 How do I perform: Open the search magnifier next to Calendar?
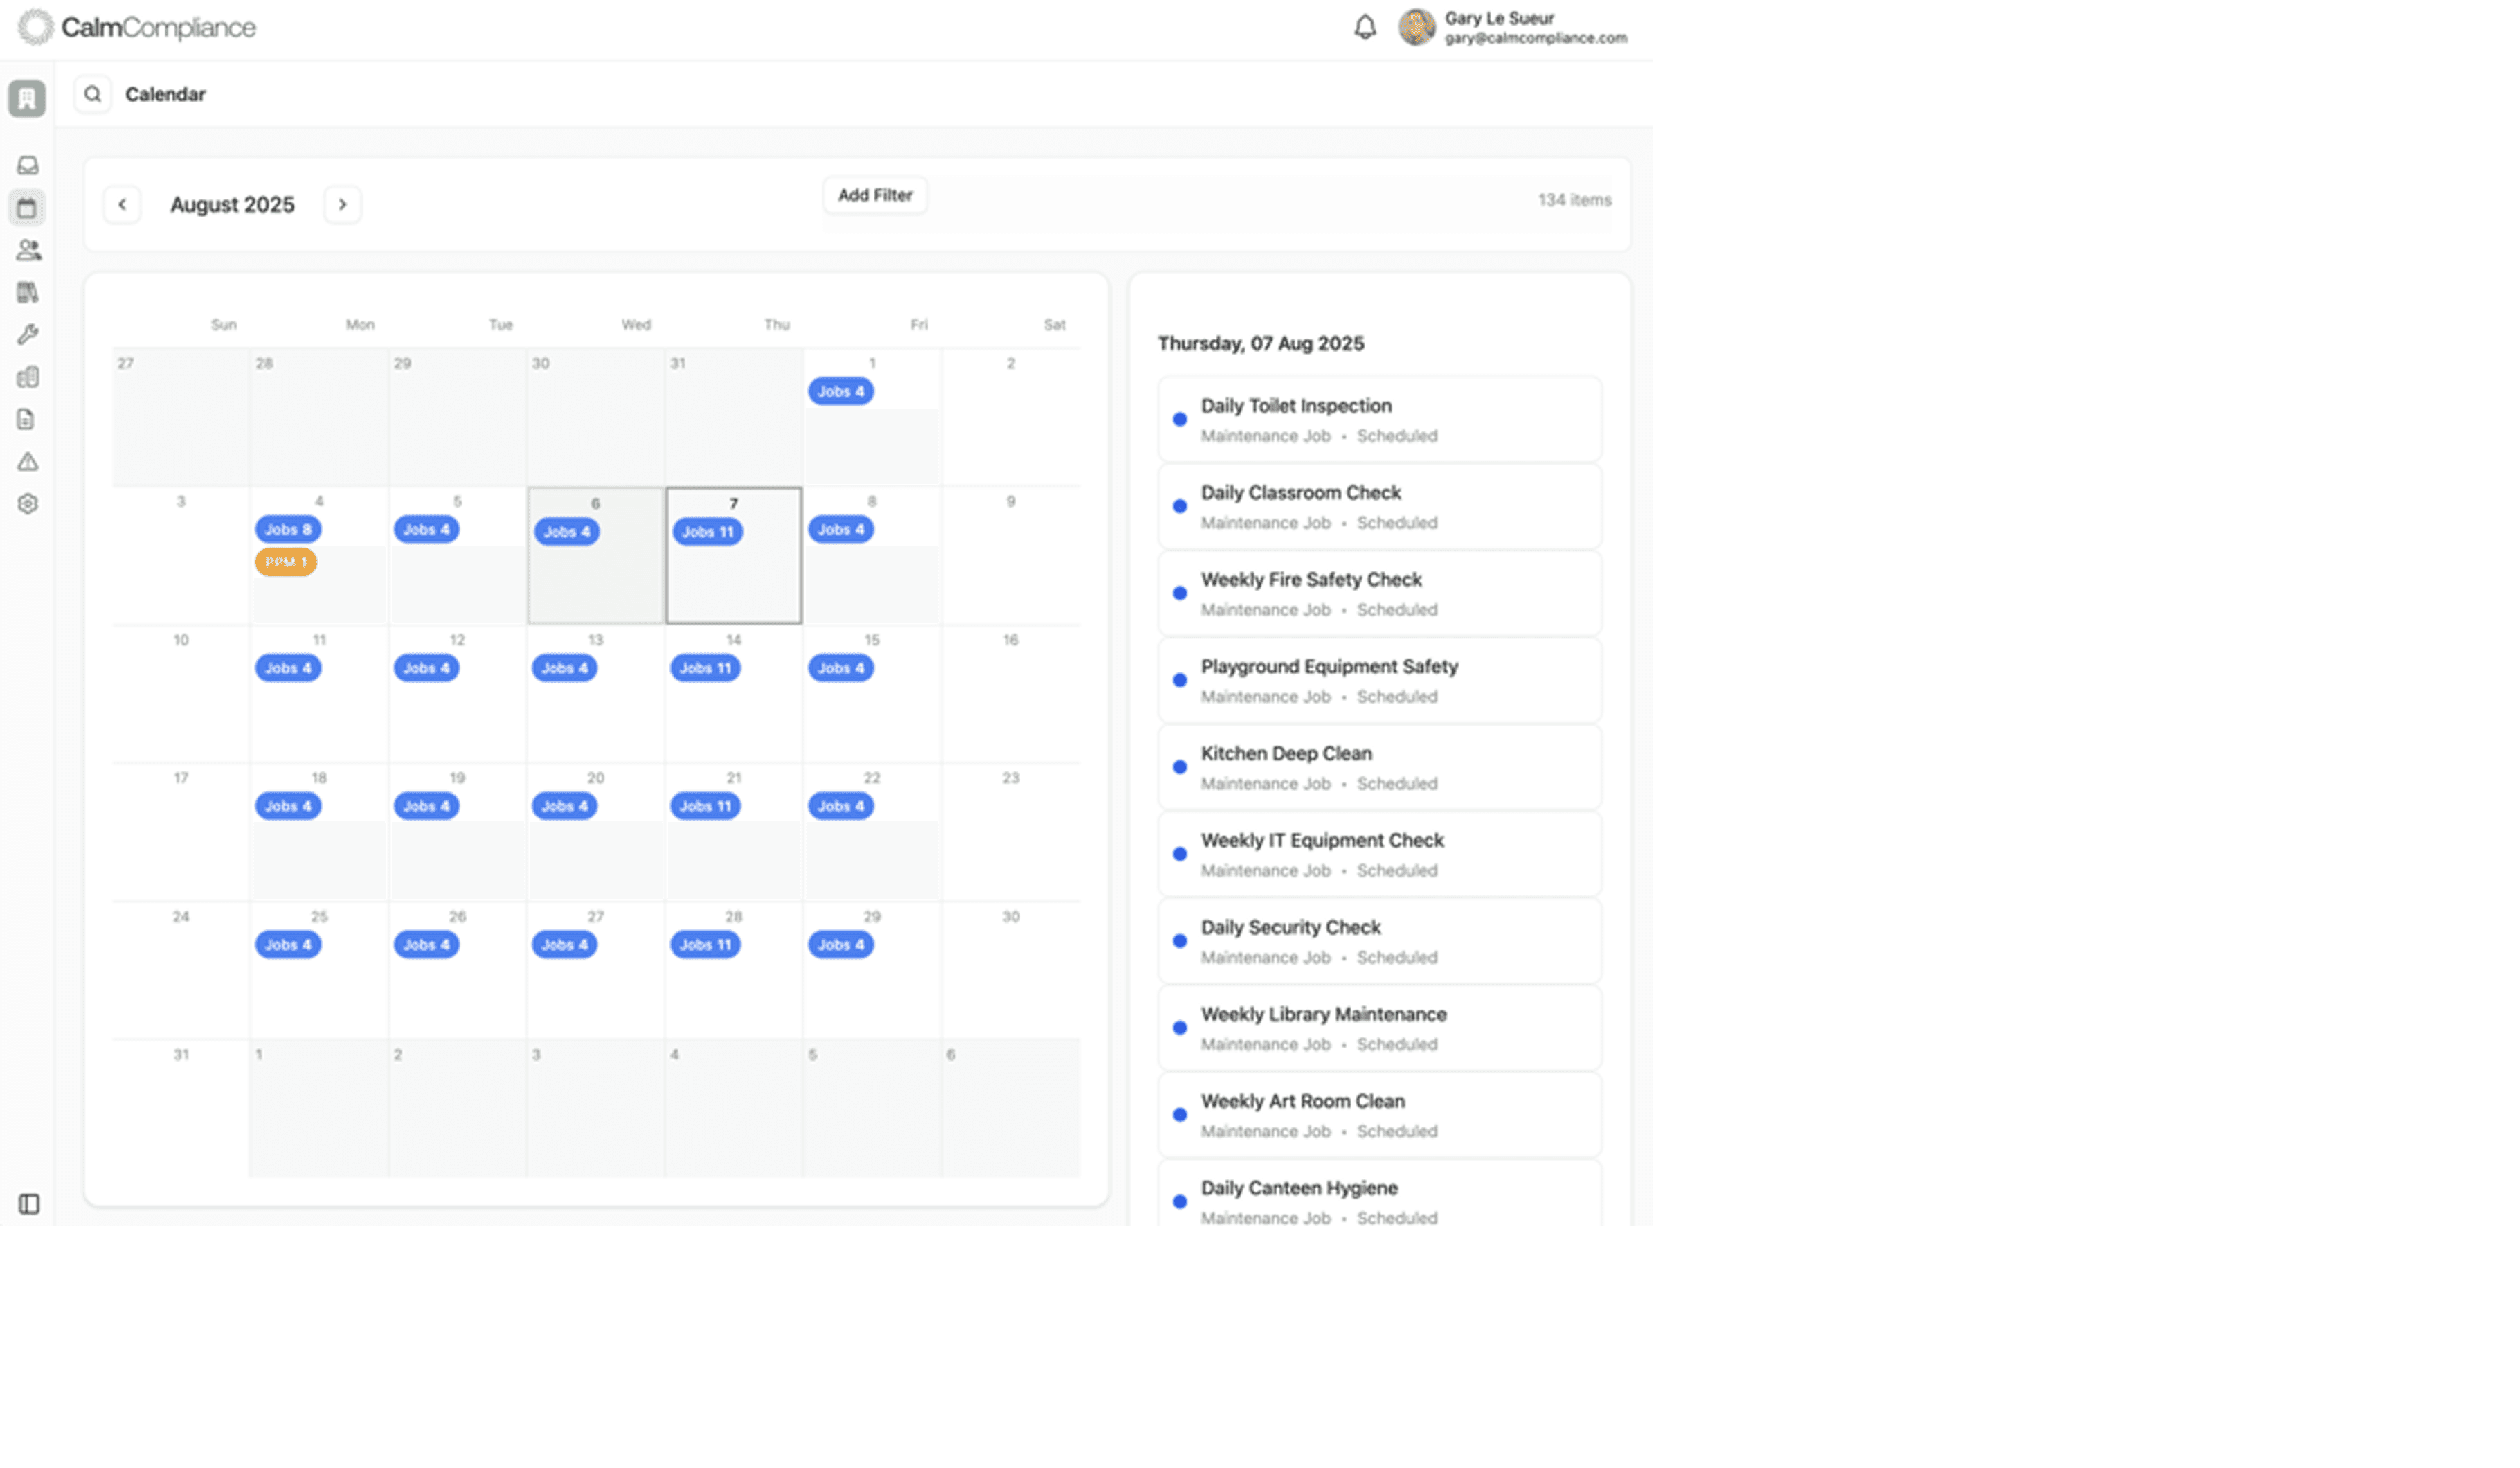coord(93,94)
